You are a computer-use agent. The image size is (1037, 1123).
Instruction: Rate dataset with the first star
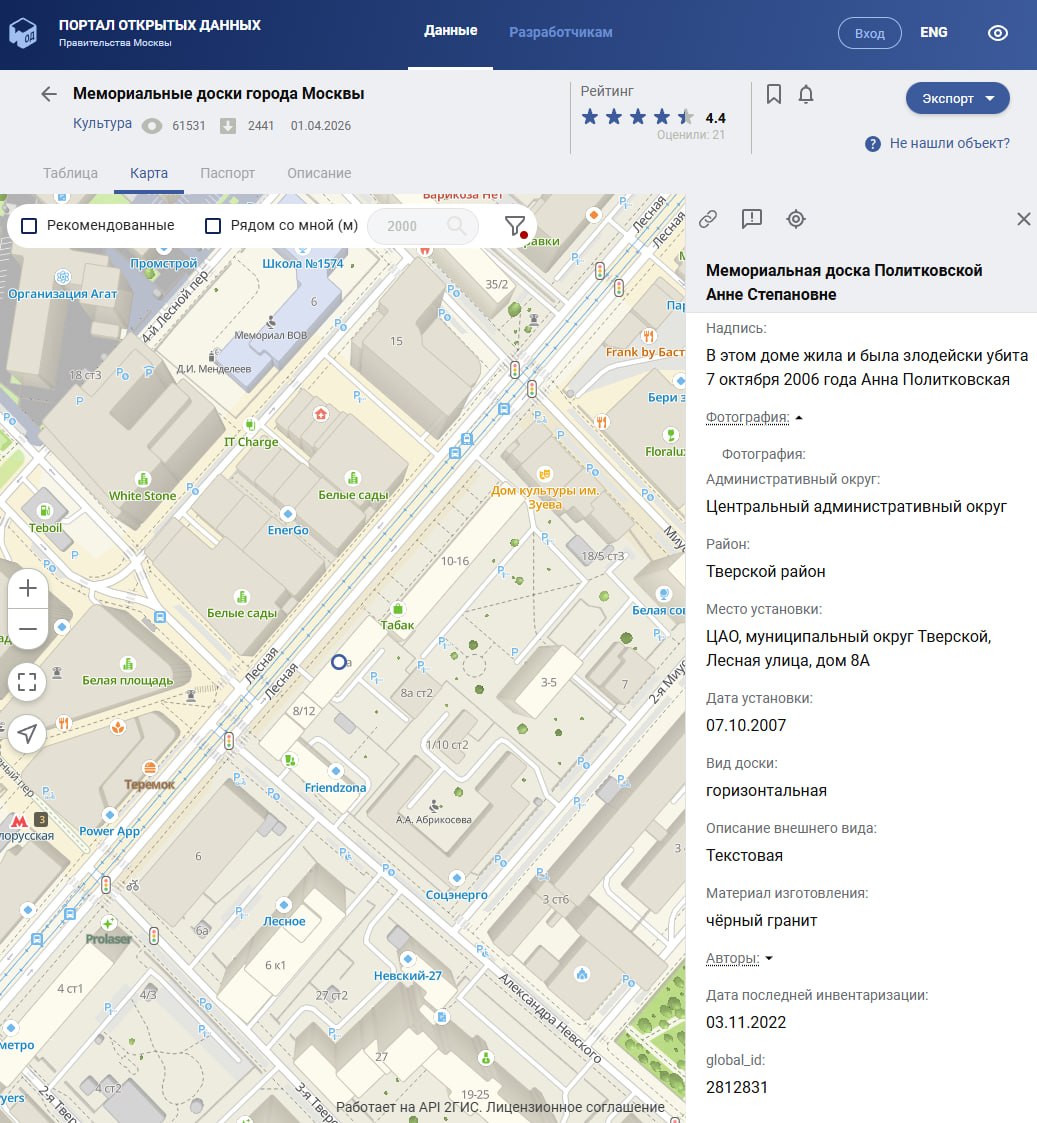pos(589,117)
